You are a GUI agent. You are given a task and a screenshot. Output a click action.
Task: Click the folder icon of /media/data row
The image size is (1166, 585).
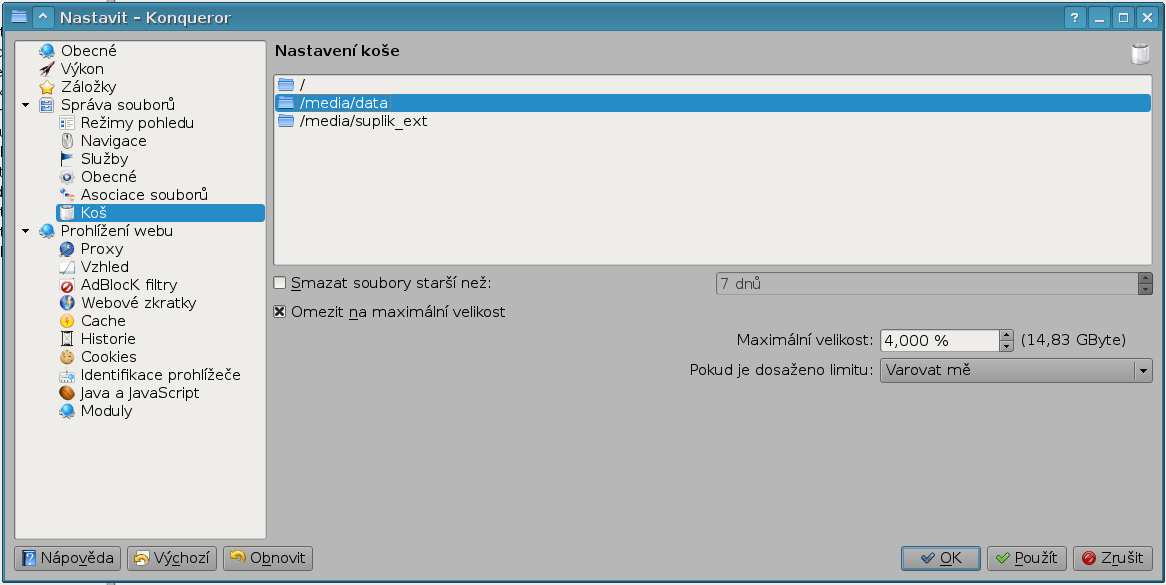pyautogui.click(x=286, y=103)
